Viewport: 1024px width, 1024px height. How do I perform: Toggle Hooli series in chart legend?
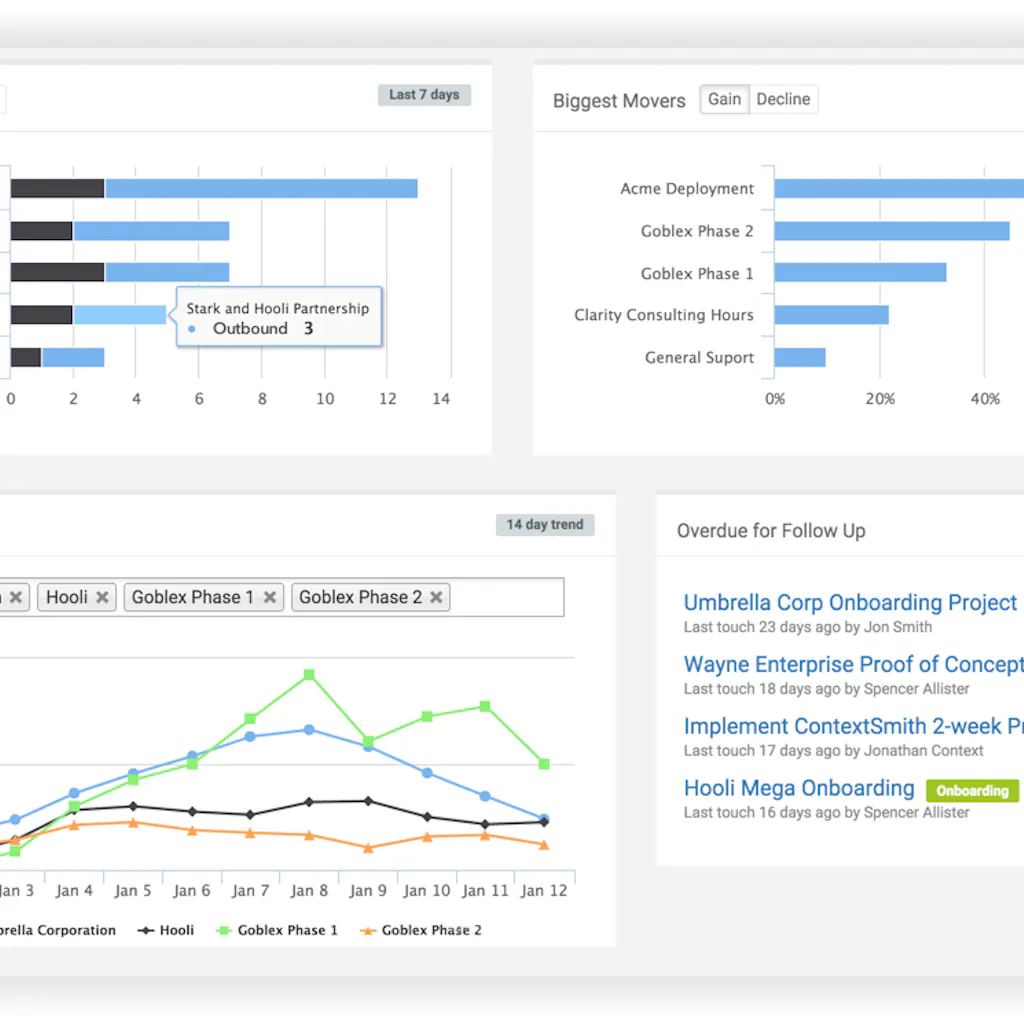(x=166, y=930)
